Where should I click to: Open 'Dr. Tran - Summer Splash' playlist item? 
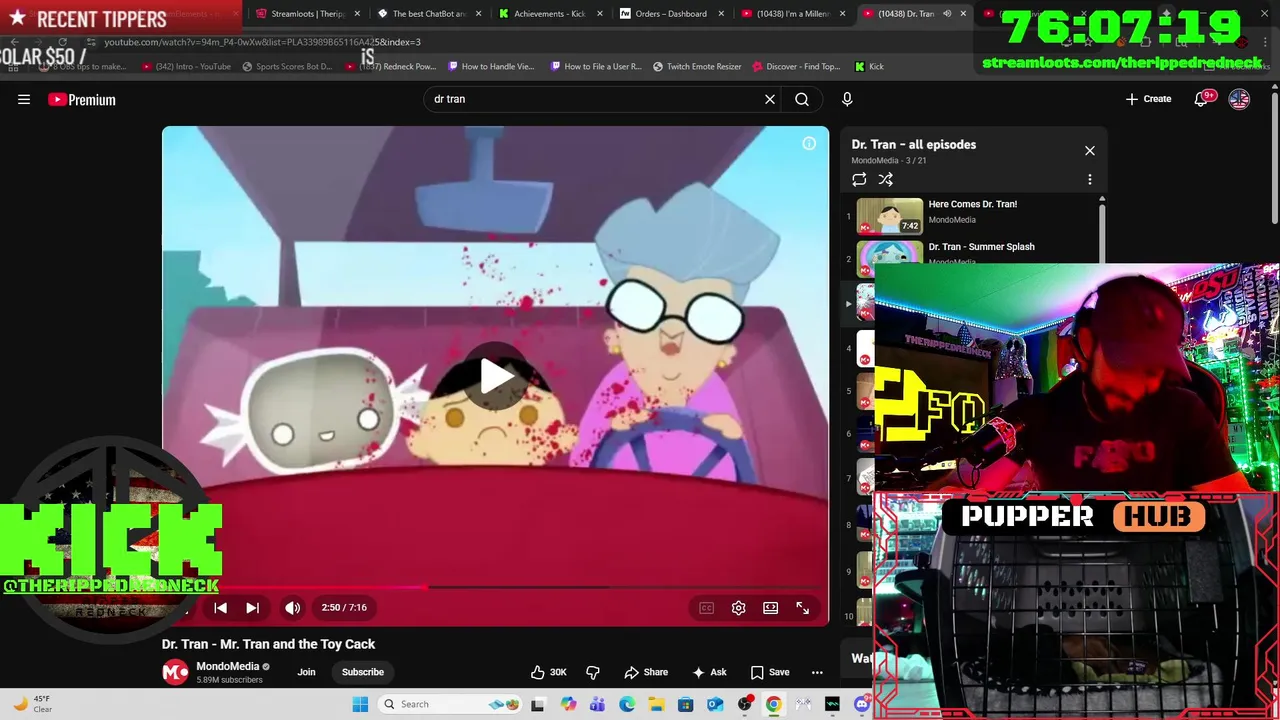(x=981, y=247)
